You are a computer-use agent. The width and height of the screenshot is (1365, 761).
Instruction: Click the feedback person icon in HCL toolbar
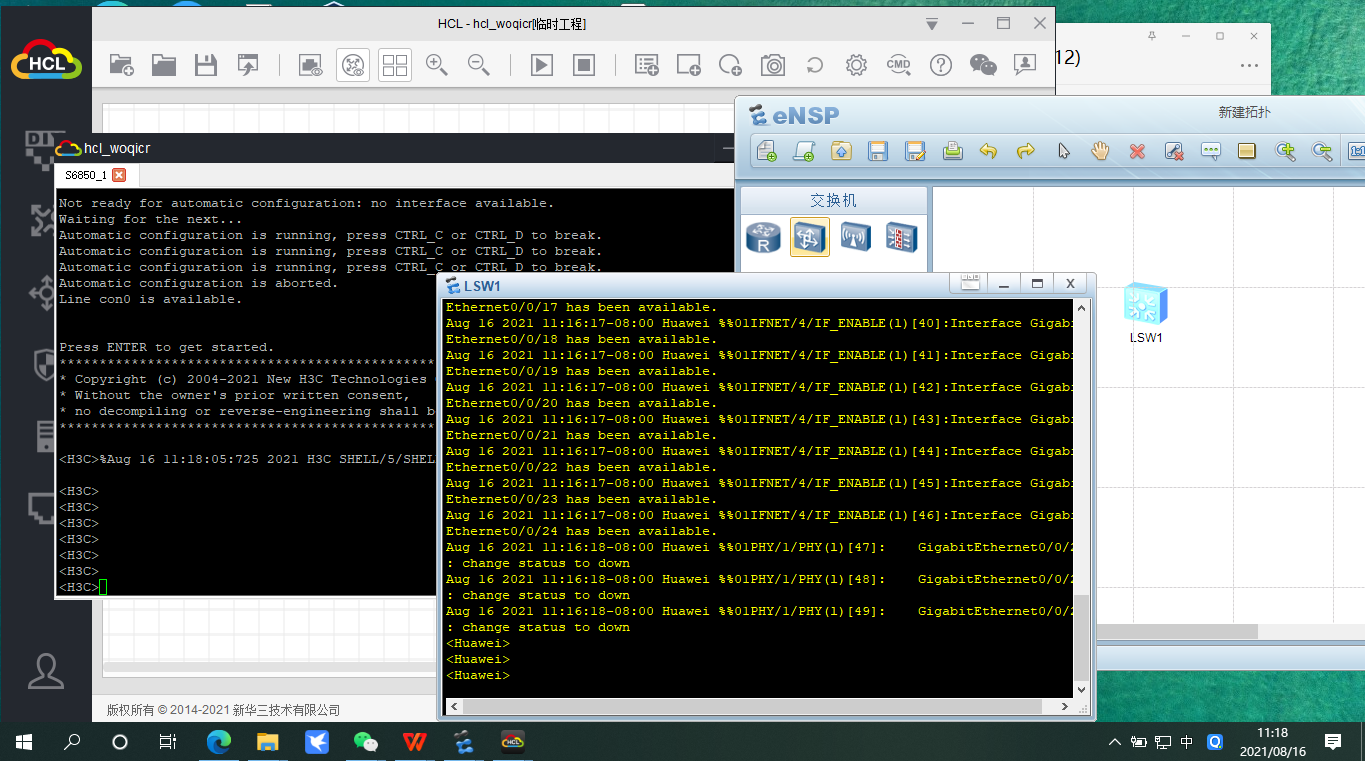click(x=1025, y=65)
